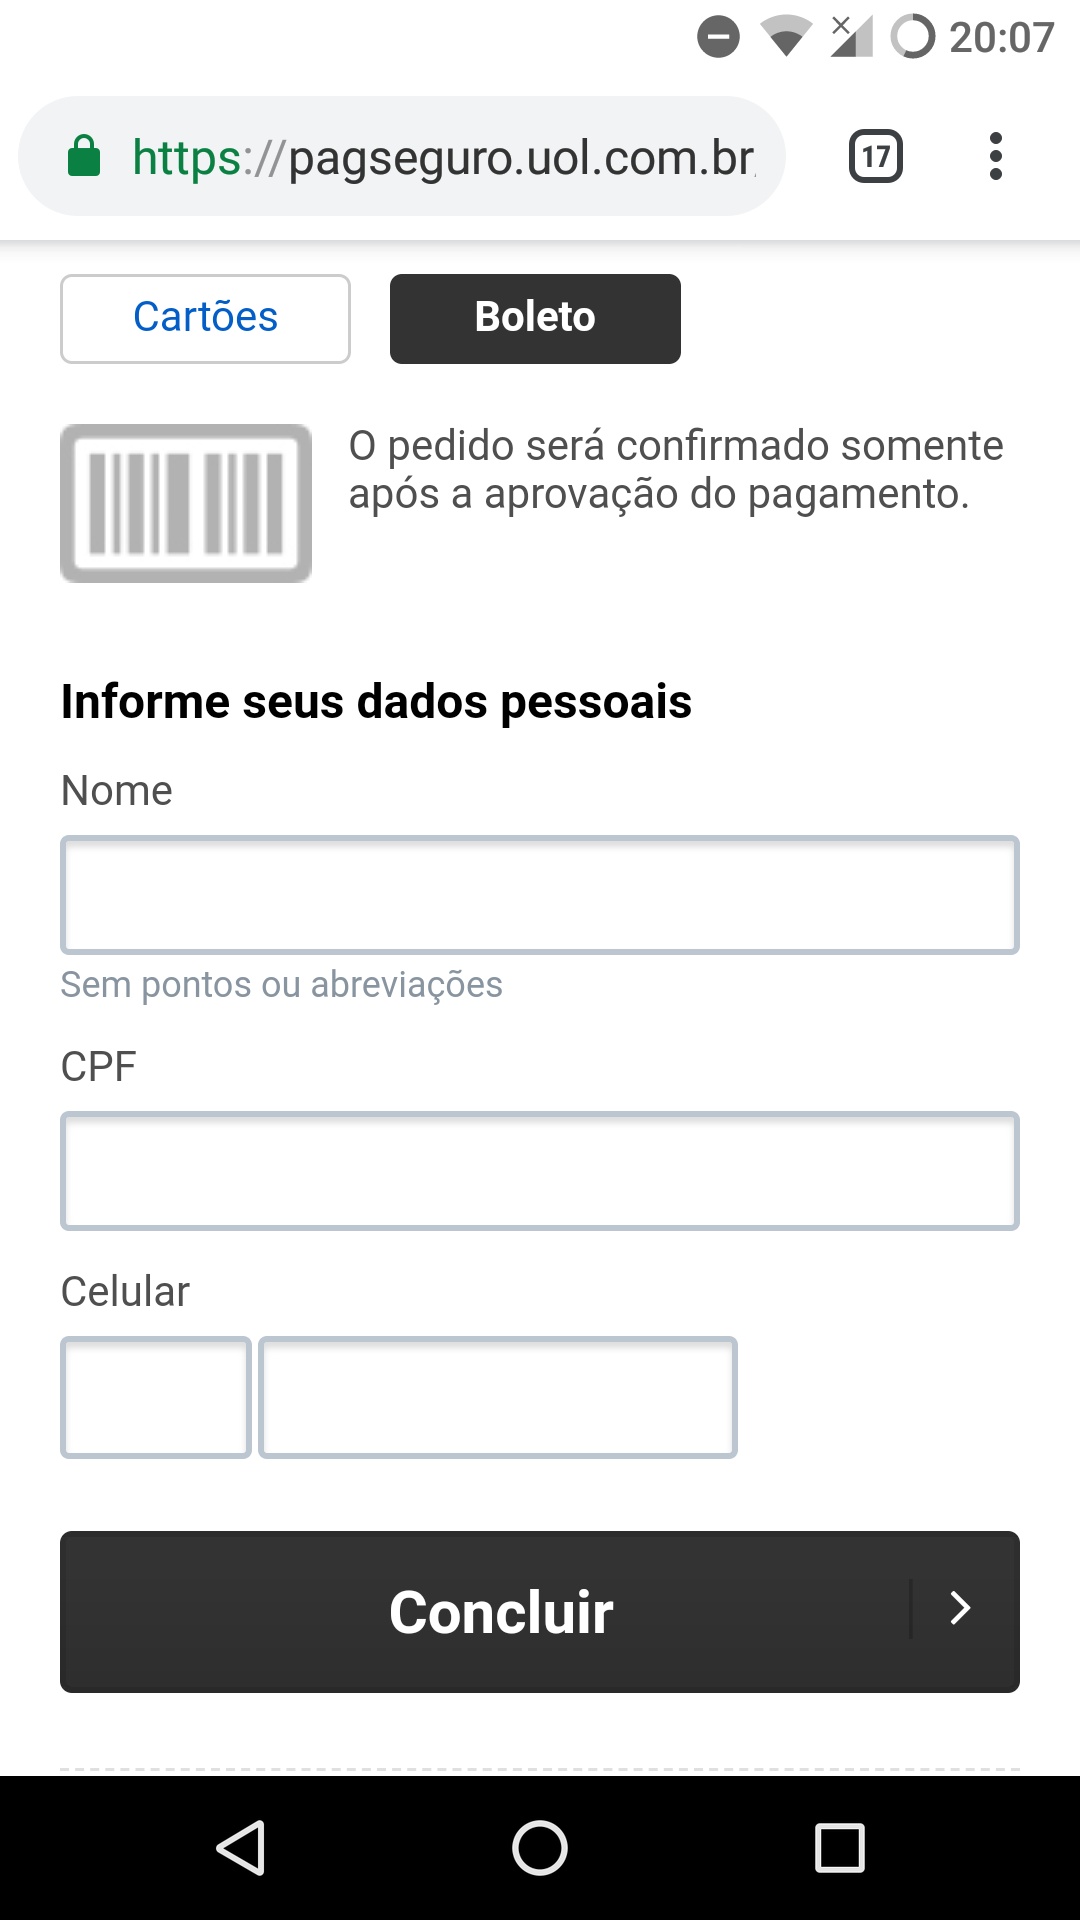Viewport: 1080px width, 1920px height.
Task: Tap the pagseguro.uol.com.br address bar
Action: pos(445,157)
